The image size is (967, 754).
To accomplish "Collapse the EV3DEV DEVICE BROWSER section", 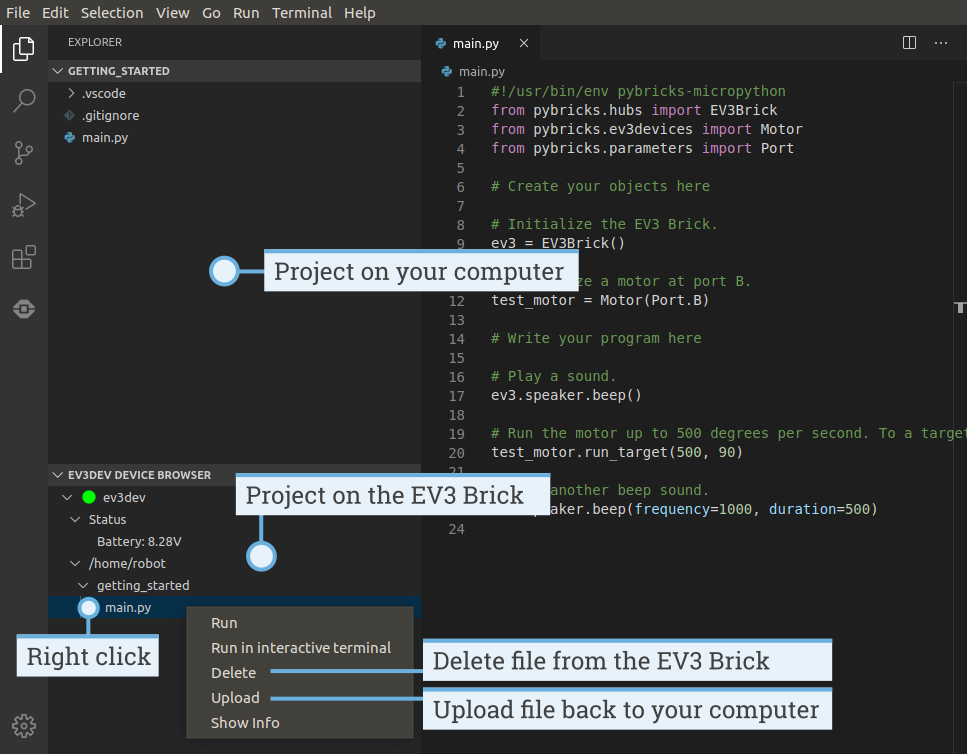I will [138, 475].
